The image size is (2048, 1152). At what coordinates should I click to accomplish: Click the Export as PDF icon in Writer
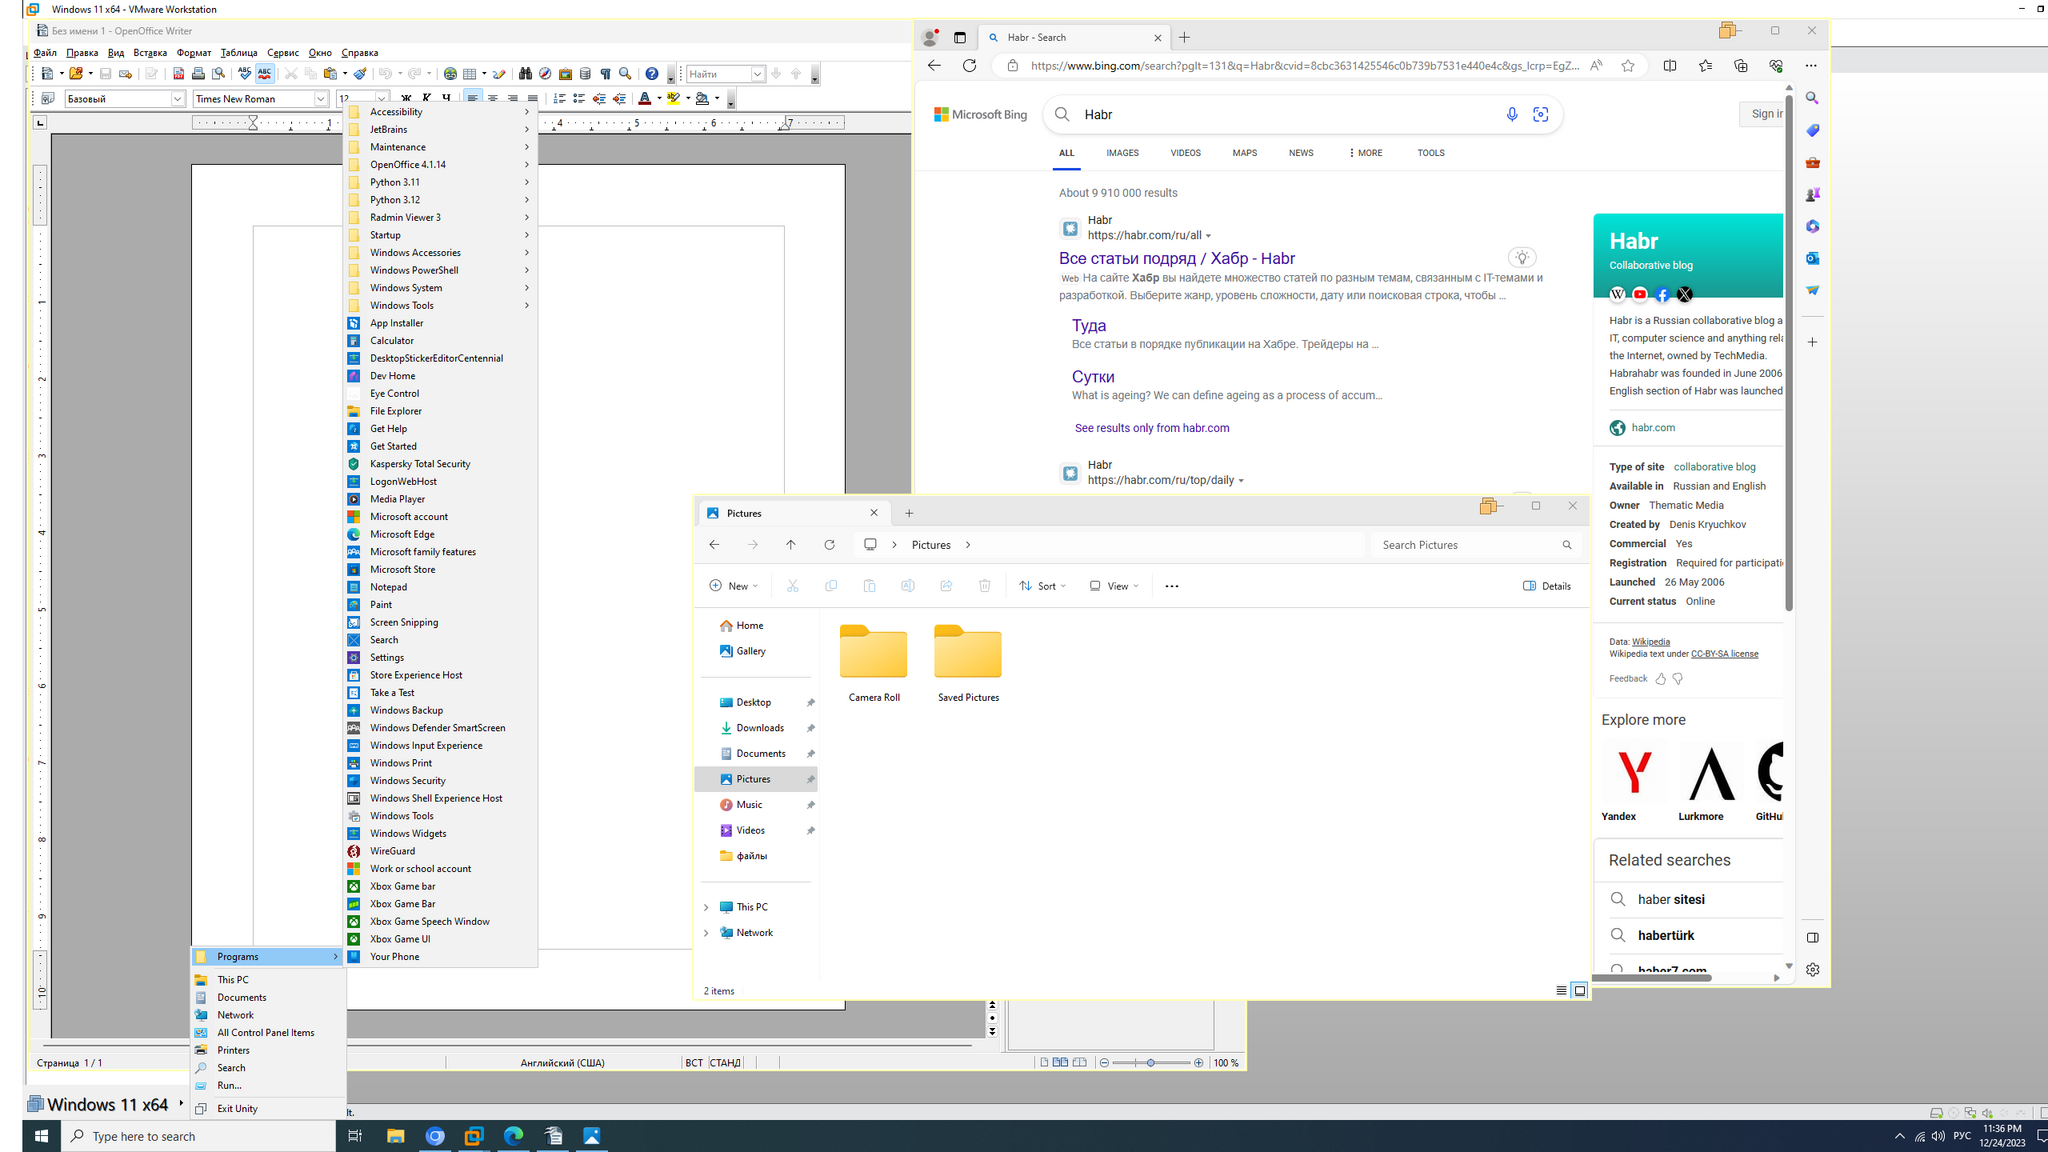(178, 74)
